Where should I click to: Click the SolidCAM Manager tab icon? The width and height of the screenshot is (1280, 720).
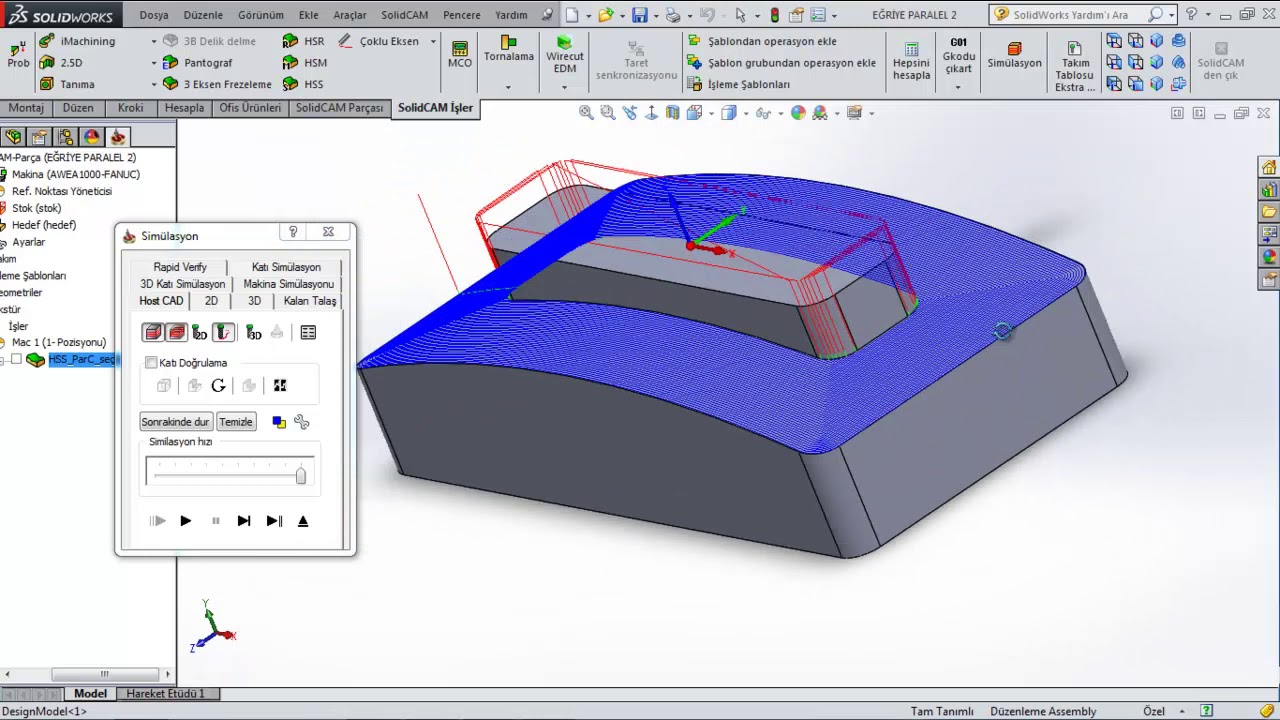pyautogui.click(x=117, y=137)
